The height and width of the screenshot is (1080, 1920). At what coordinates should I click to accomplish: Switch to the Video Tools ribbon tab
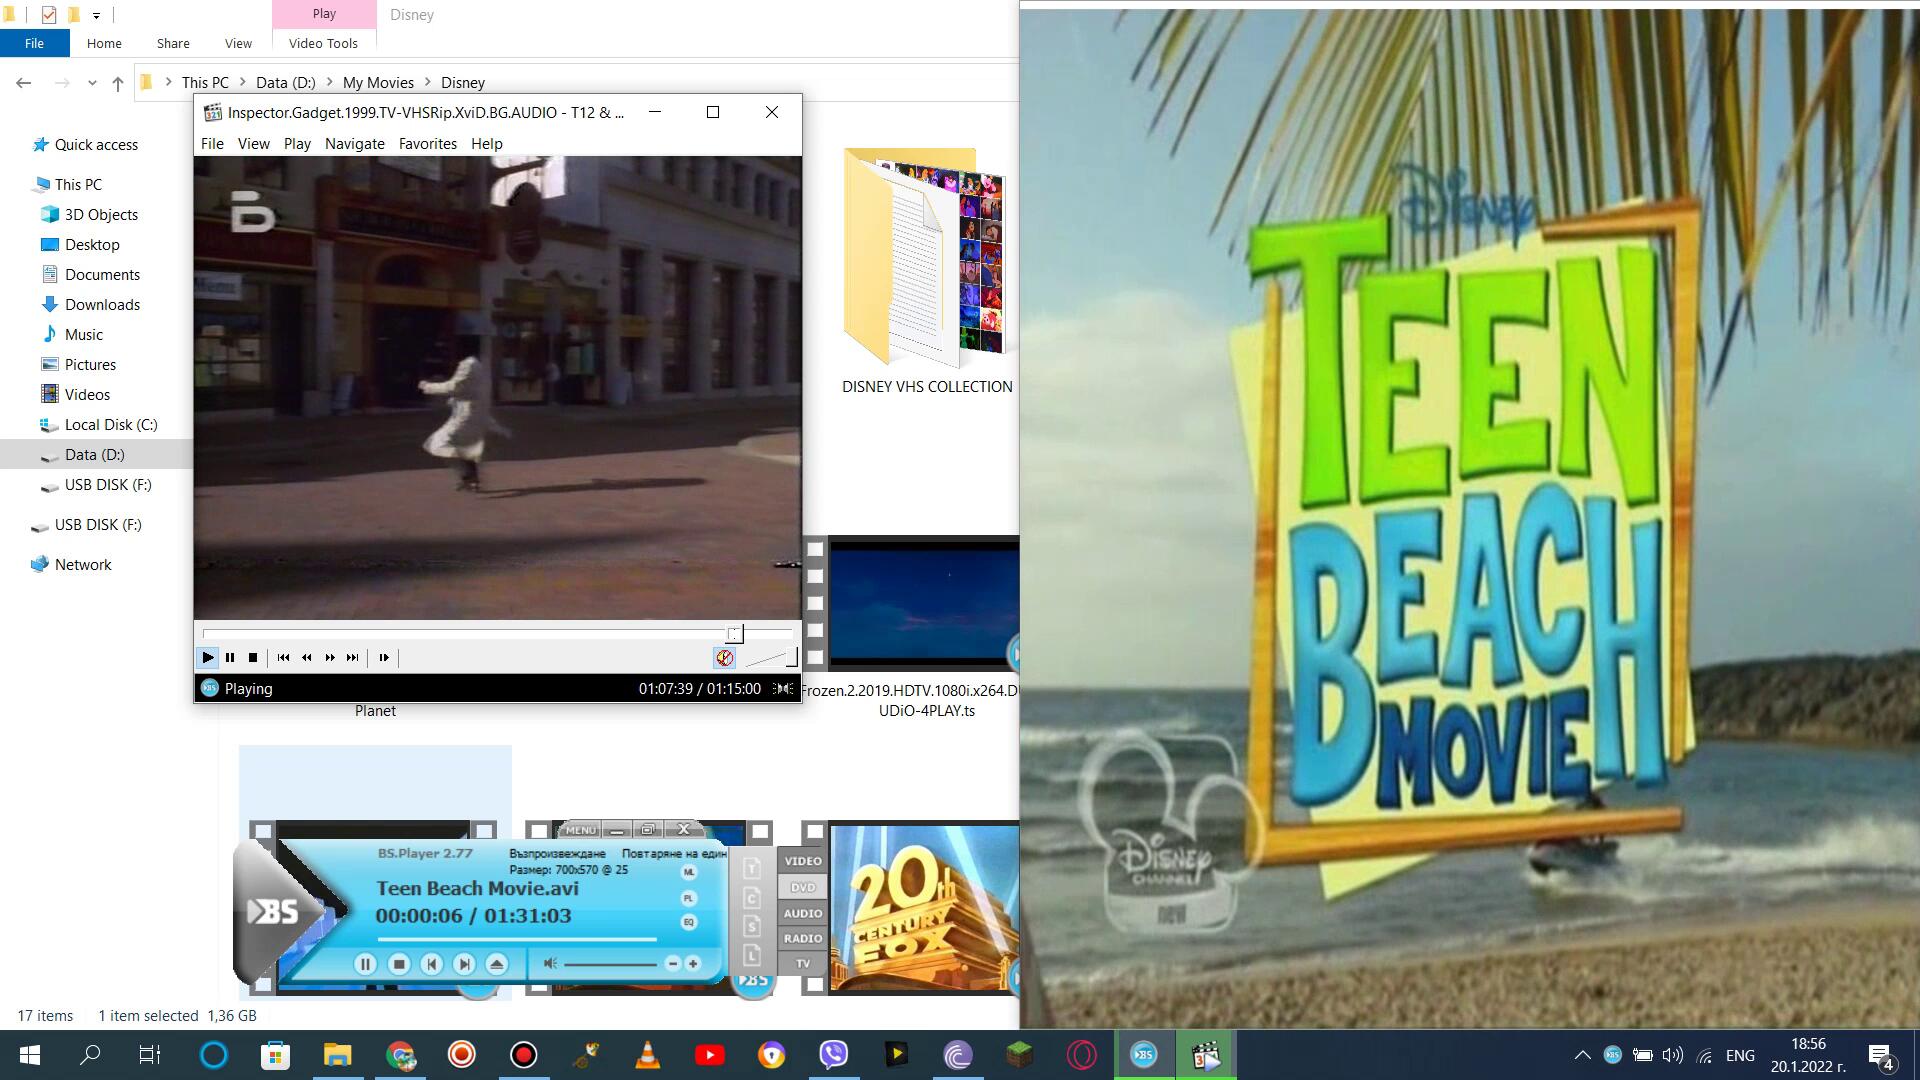click(323, 43)
